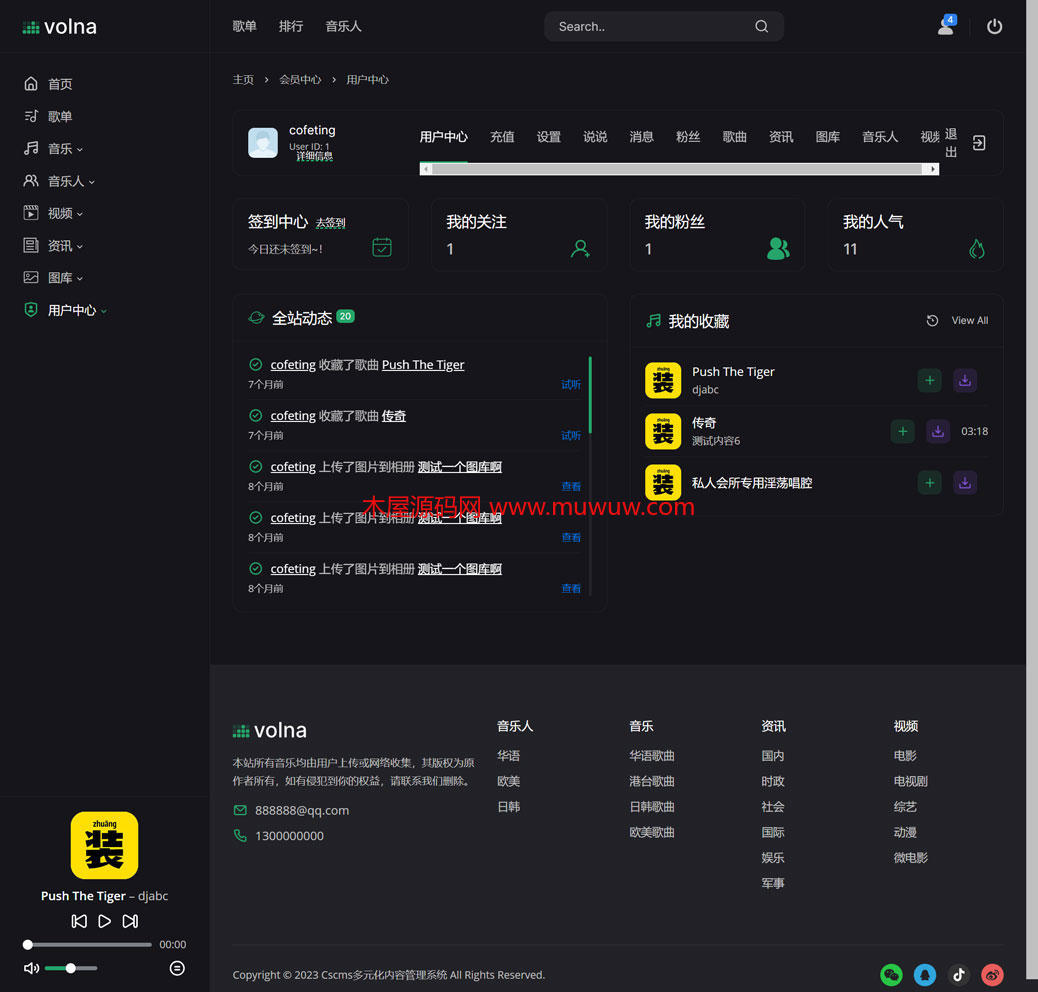Adjust the player volume slider

coord(71,968)
